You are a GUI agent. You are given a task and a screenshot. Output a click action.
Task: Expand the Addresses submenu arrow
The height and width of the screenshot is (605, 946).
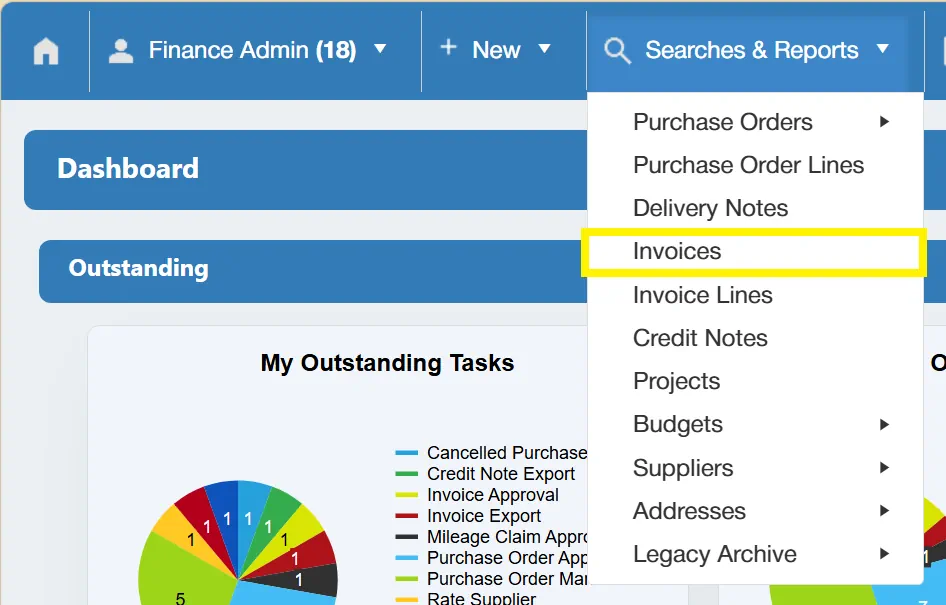[x=884, y=511]
